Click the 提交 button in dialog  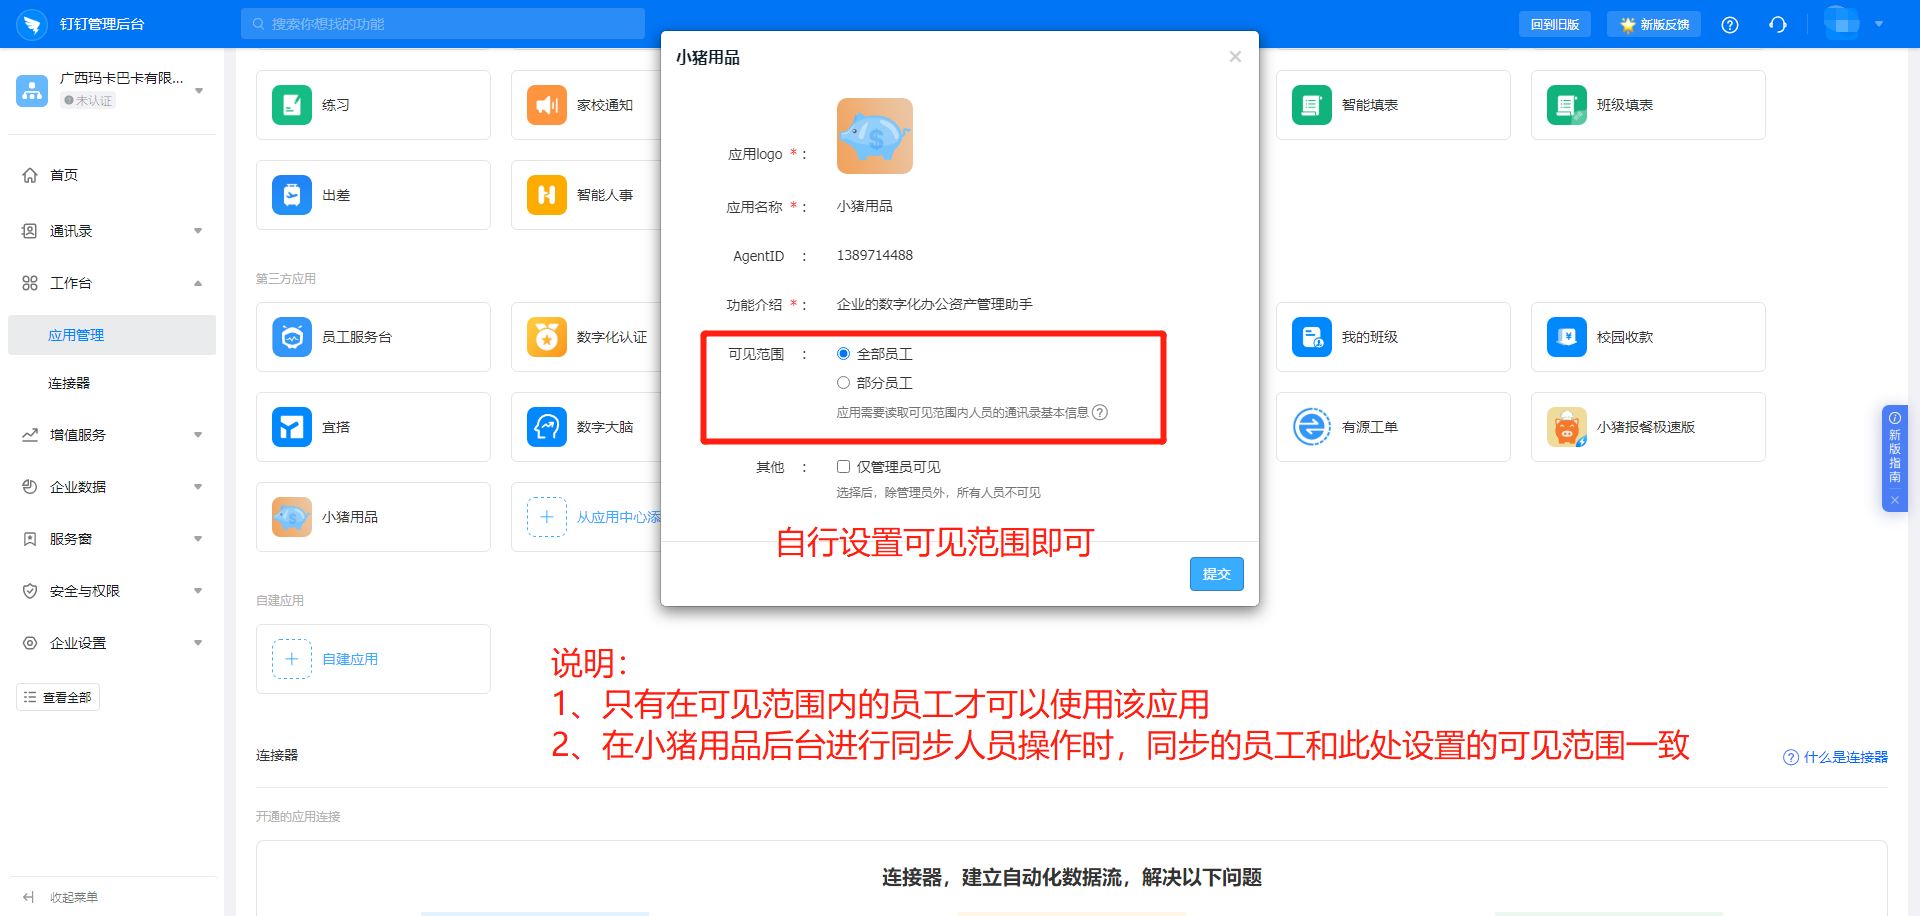click(x=1217, y=574)
